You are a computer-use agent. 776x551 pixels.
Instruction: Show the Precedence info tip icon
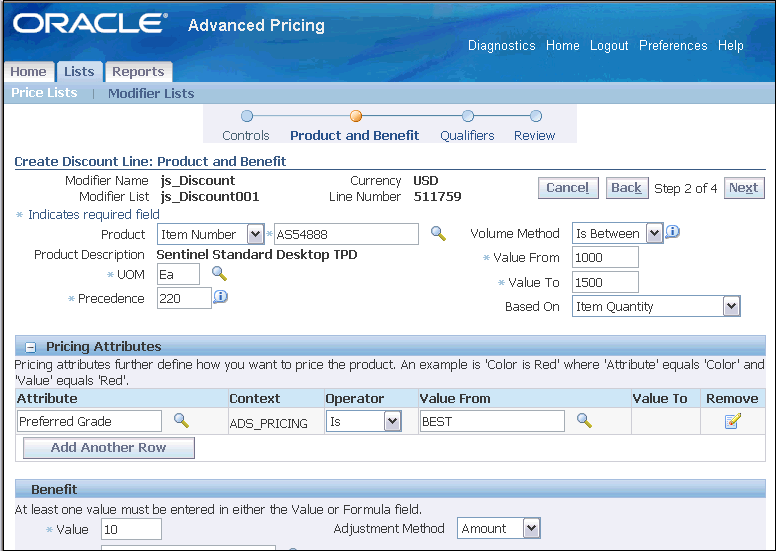point(220,297)
